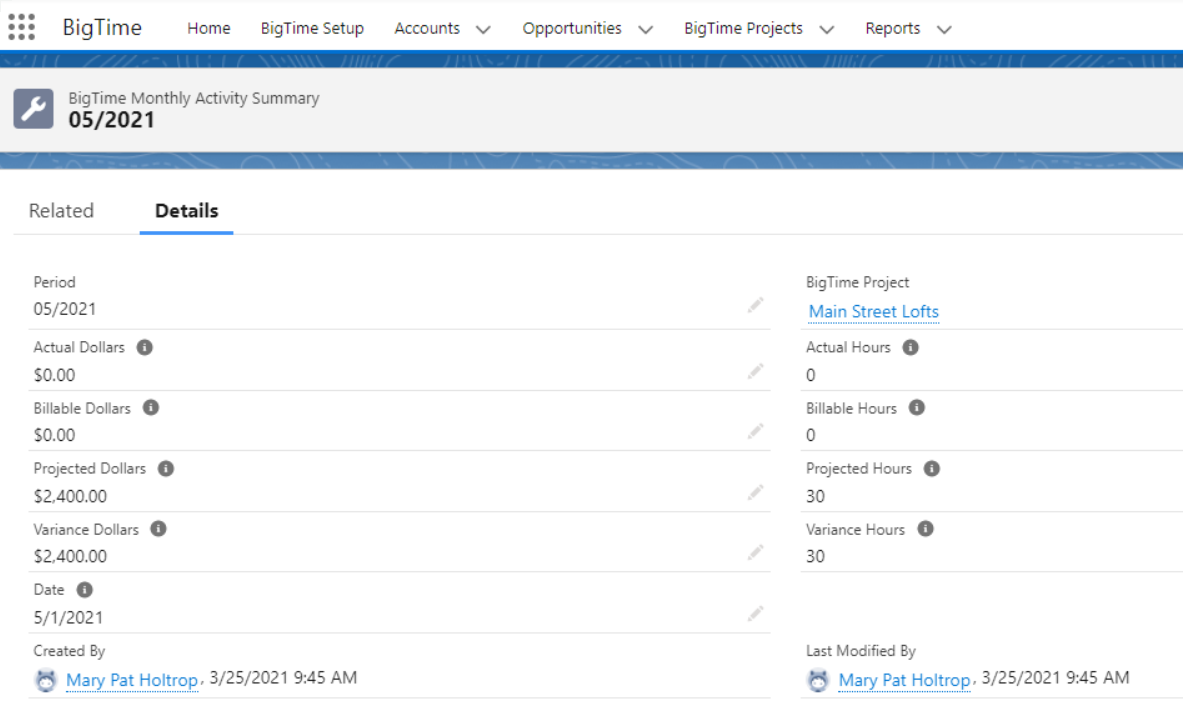Click the Actual Hours value 0
The width and height of the screenshot is (1183, 727).
click(x=810, y=375)
